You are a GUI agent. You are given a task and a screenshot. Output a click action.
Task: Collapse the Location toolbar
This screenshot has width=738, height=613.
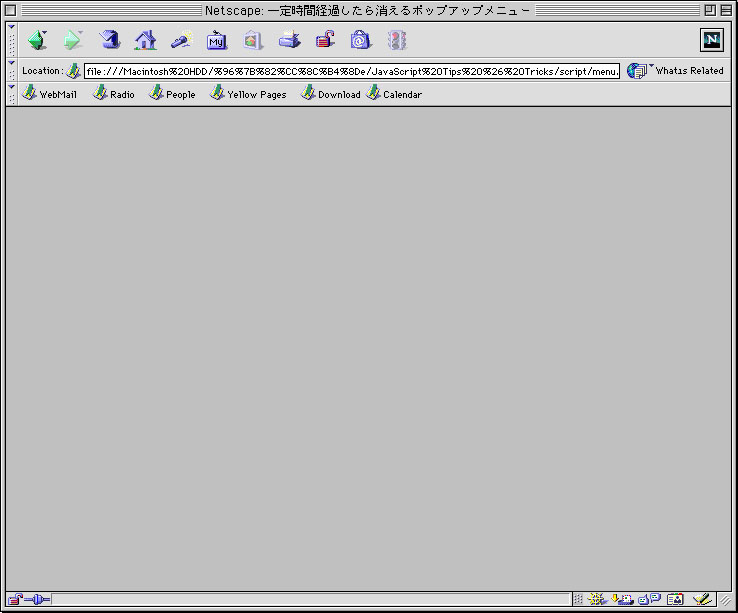(x=12, y=71)
